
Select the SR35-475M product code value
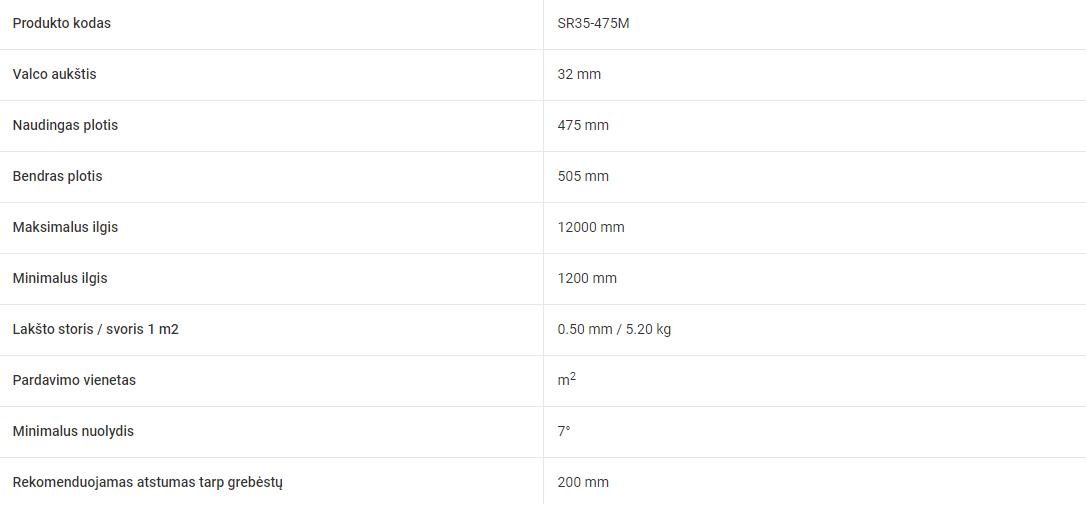594,24
